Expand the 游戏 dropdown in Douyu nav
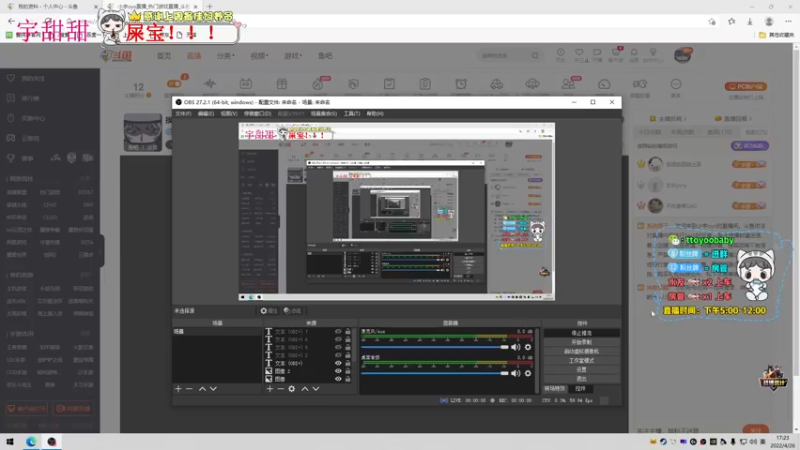Viewport: 800px width, 450px height. point(293,56)
